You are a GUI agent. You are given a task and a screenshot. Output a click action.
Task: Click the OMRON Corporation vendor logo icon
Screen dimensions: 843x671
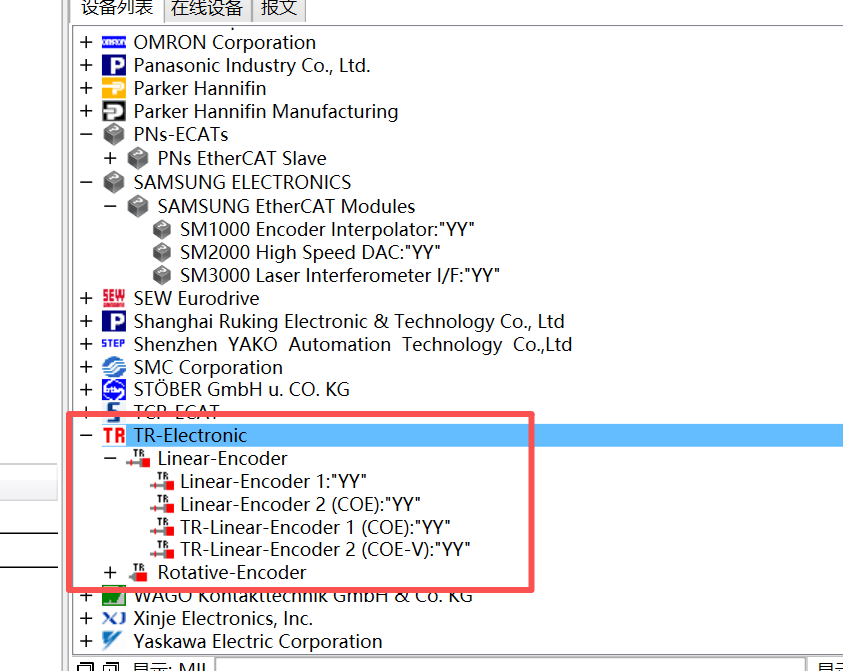click(114, 42)
